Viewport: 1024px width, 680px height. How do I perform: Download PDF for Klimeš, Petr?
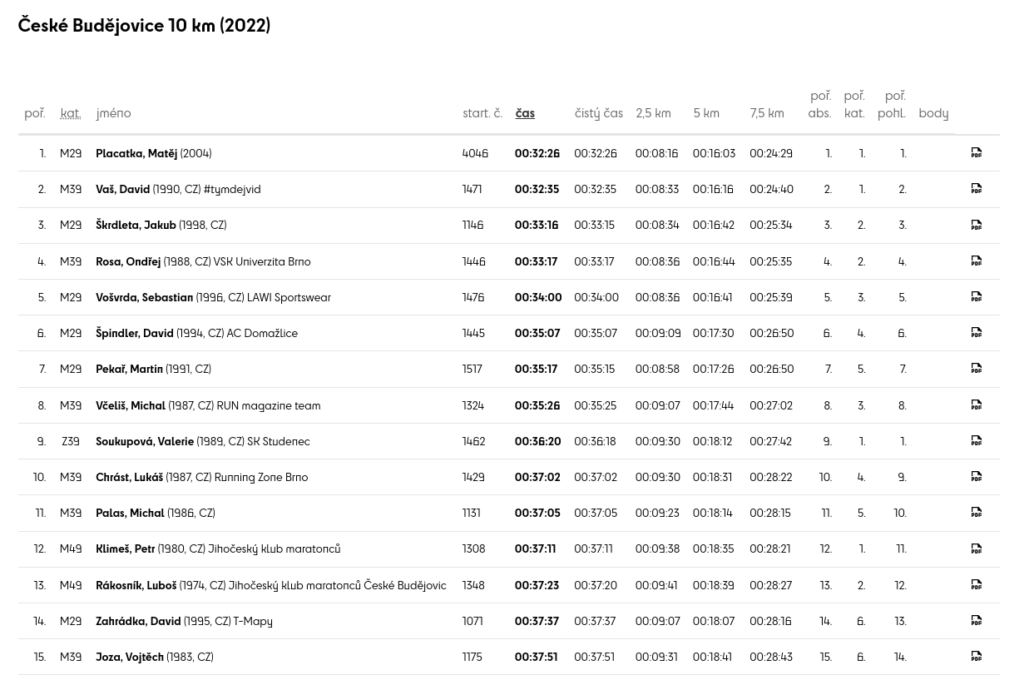pyautogui.click(x=976, y=549)
